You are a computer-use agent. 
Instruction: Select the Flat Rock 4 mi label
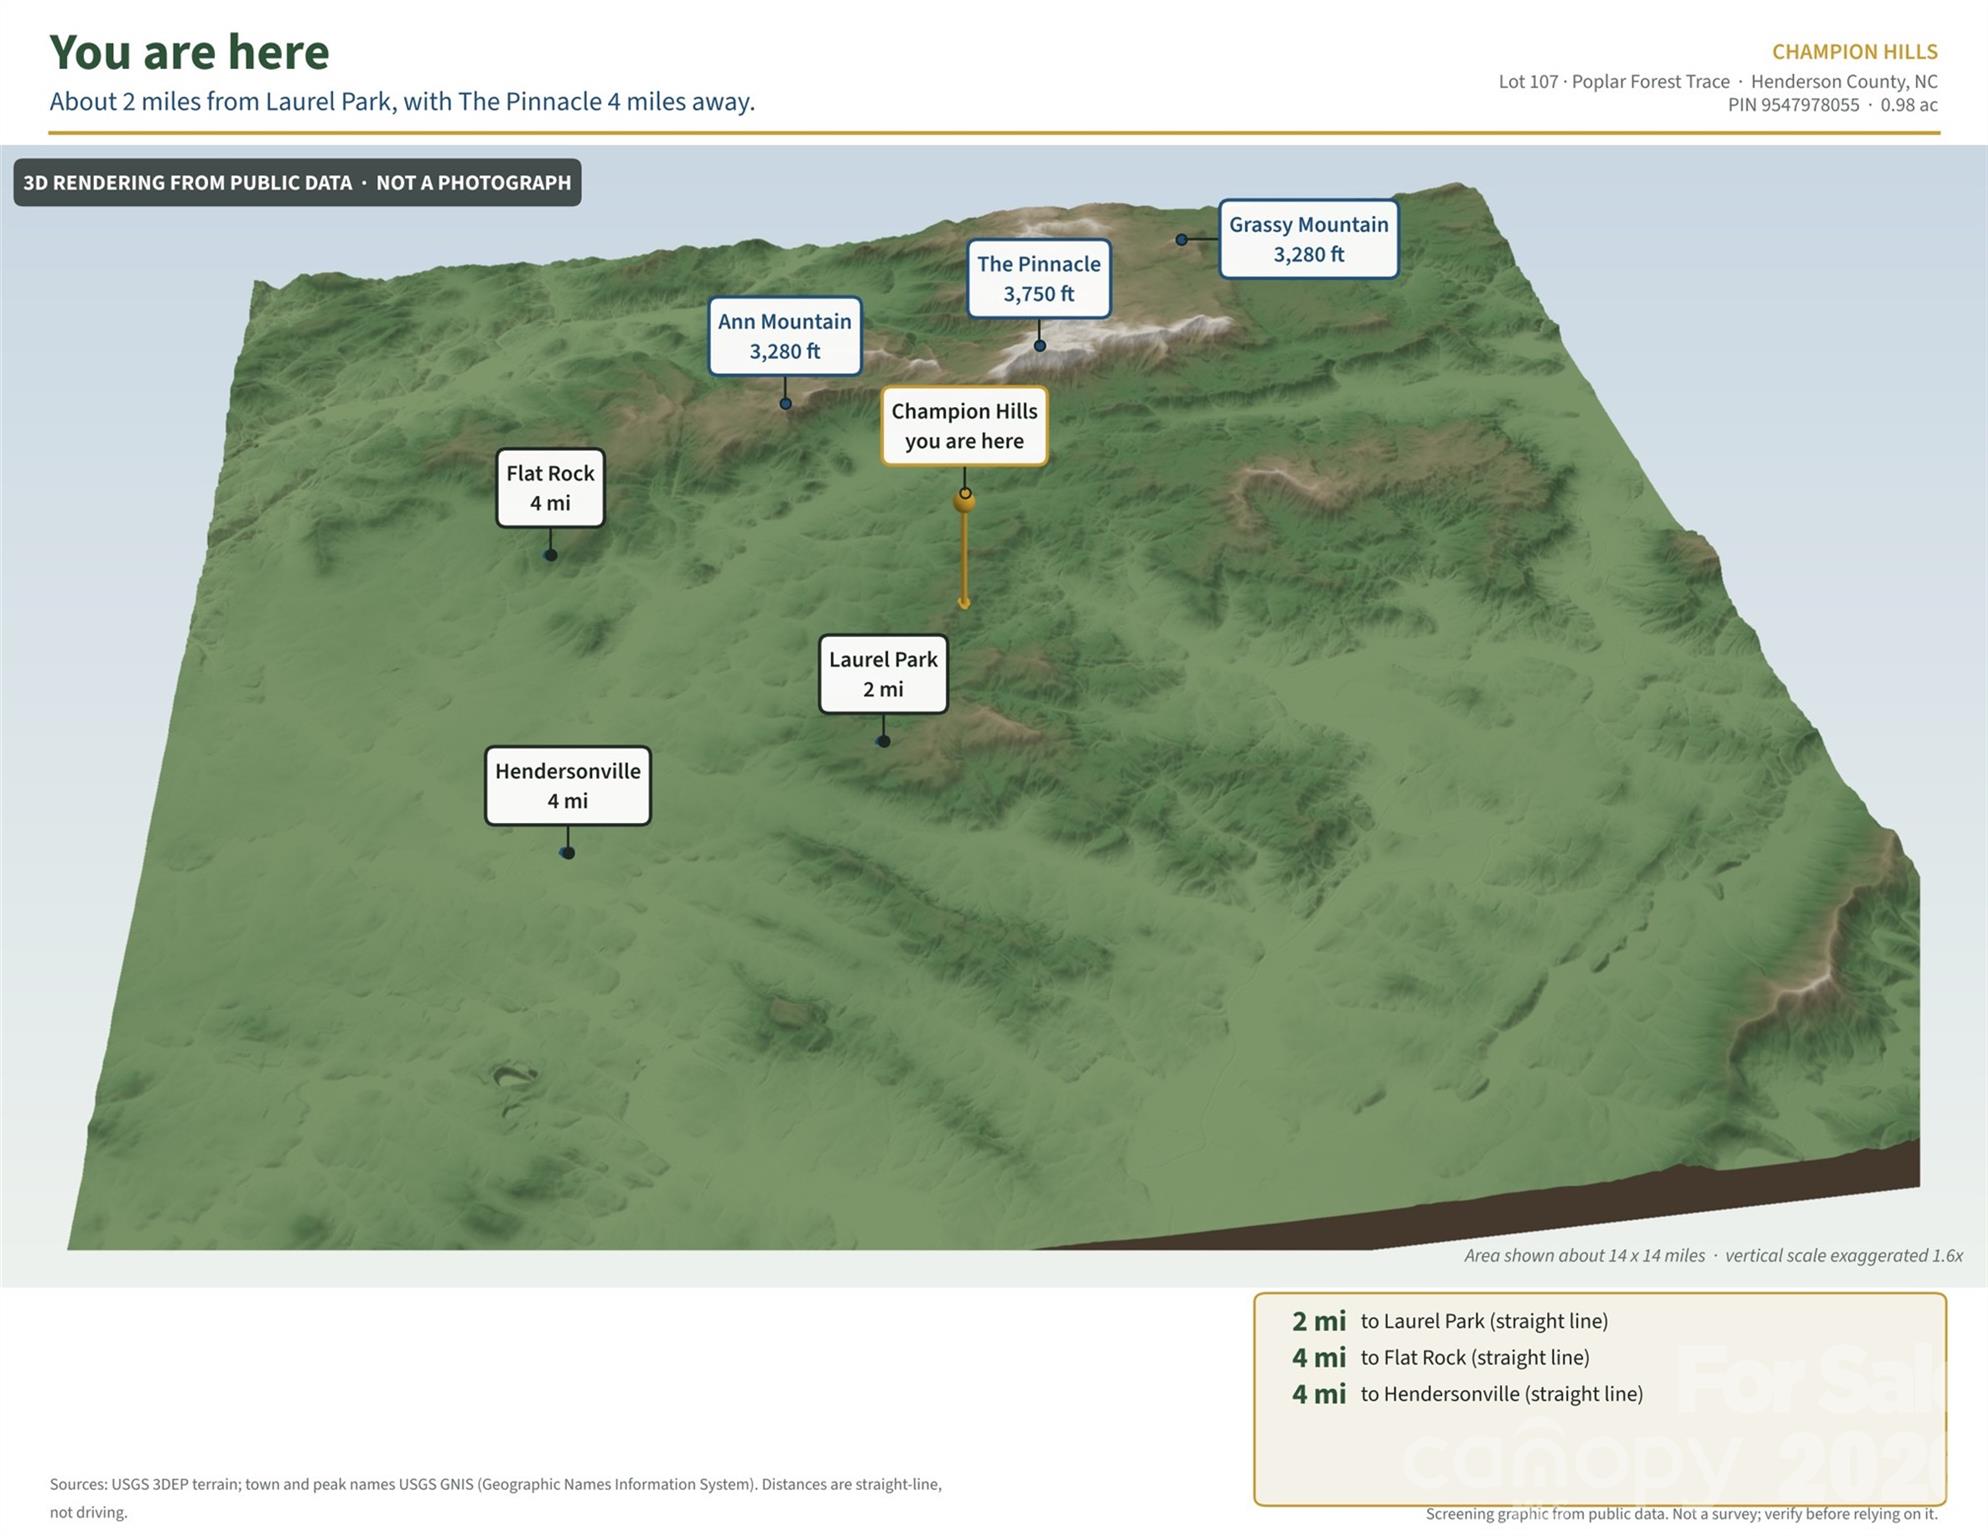[x=550, y=488]
